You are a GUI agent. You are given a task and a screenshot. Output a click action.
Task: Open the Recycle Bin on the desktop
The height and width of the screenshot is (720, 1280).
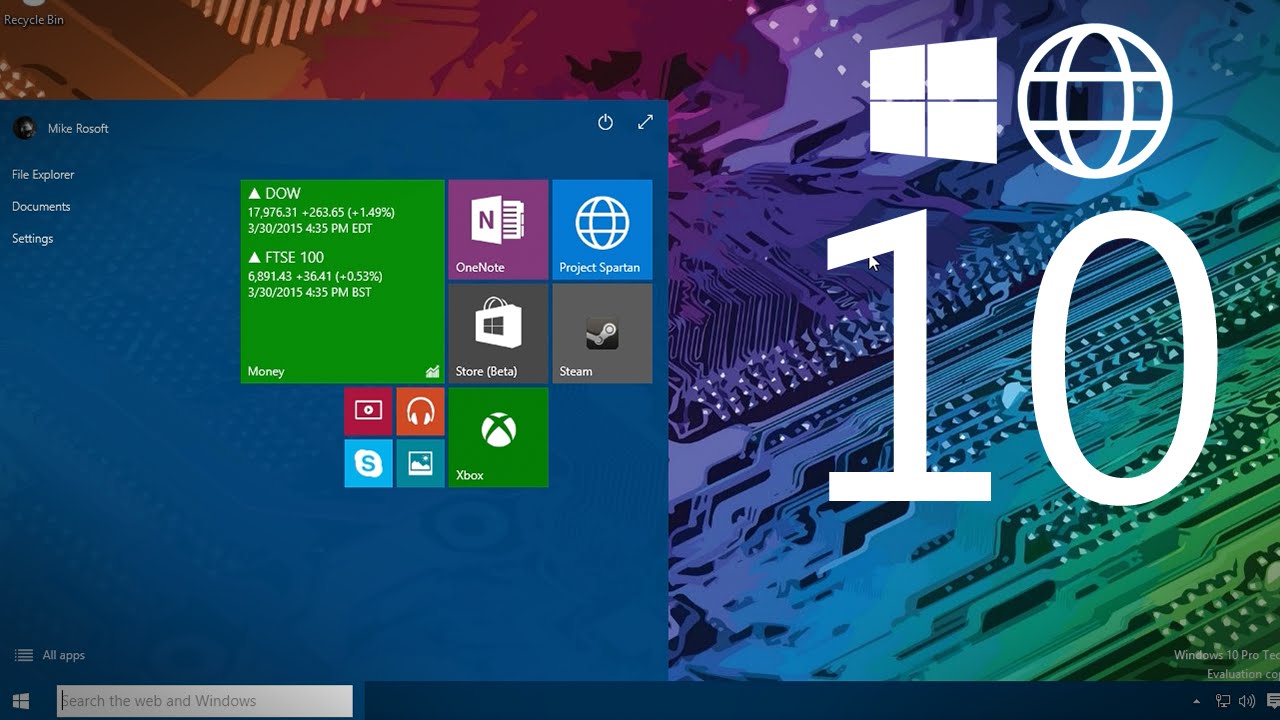pyautogui.click(x=33, y=14)
